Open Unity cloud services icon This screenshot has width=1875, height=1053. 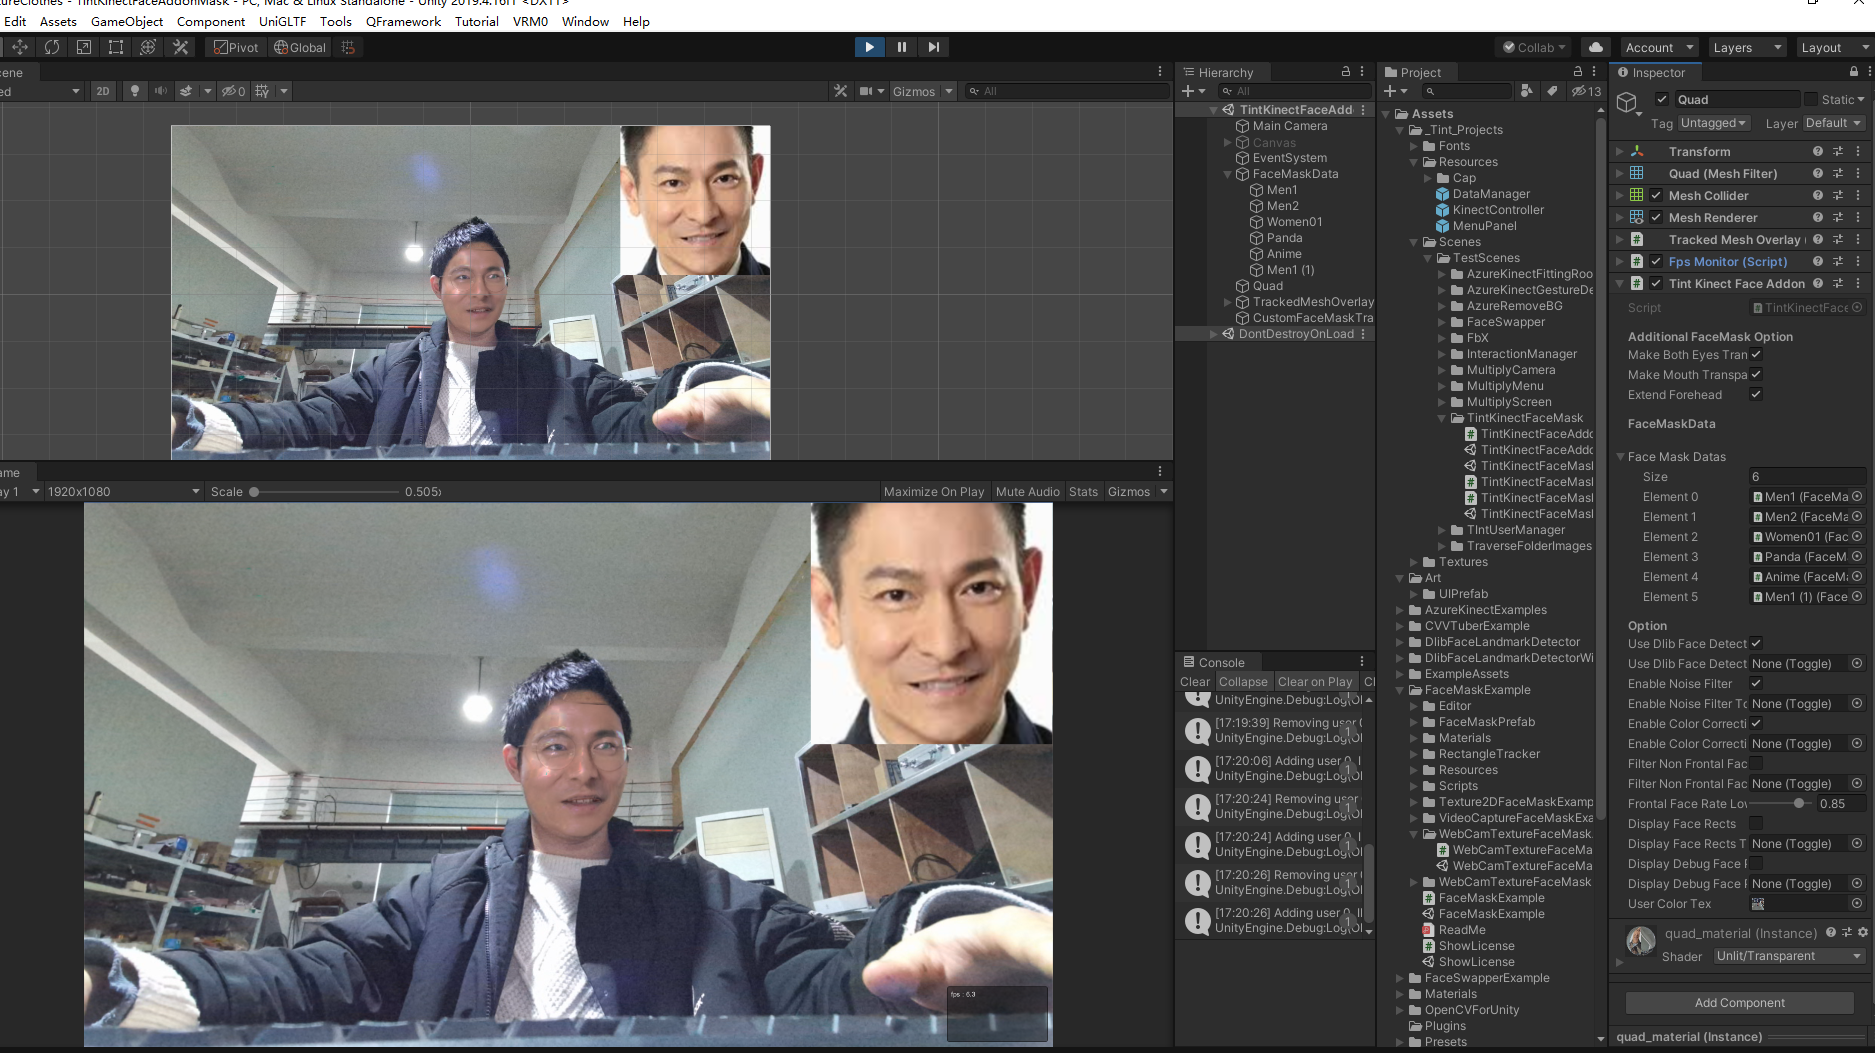pos(1596,47)
